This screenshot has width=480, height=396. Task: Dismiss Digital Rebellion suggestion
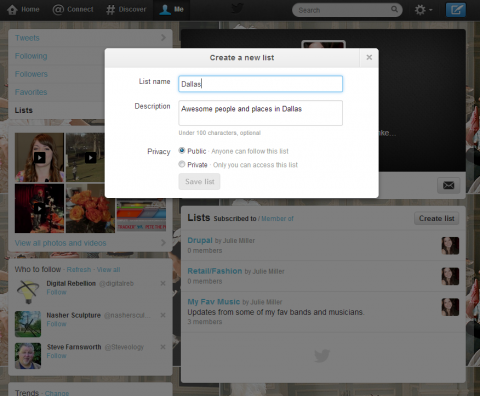163,283
